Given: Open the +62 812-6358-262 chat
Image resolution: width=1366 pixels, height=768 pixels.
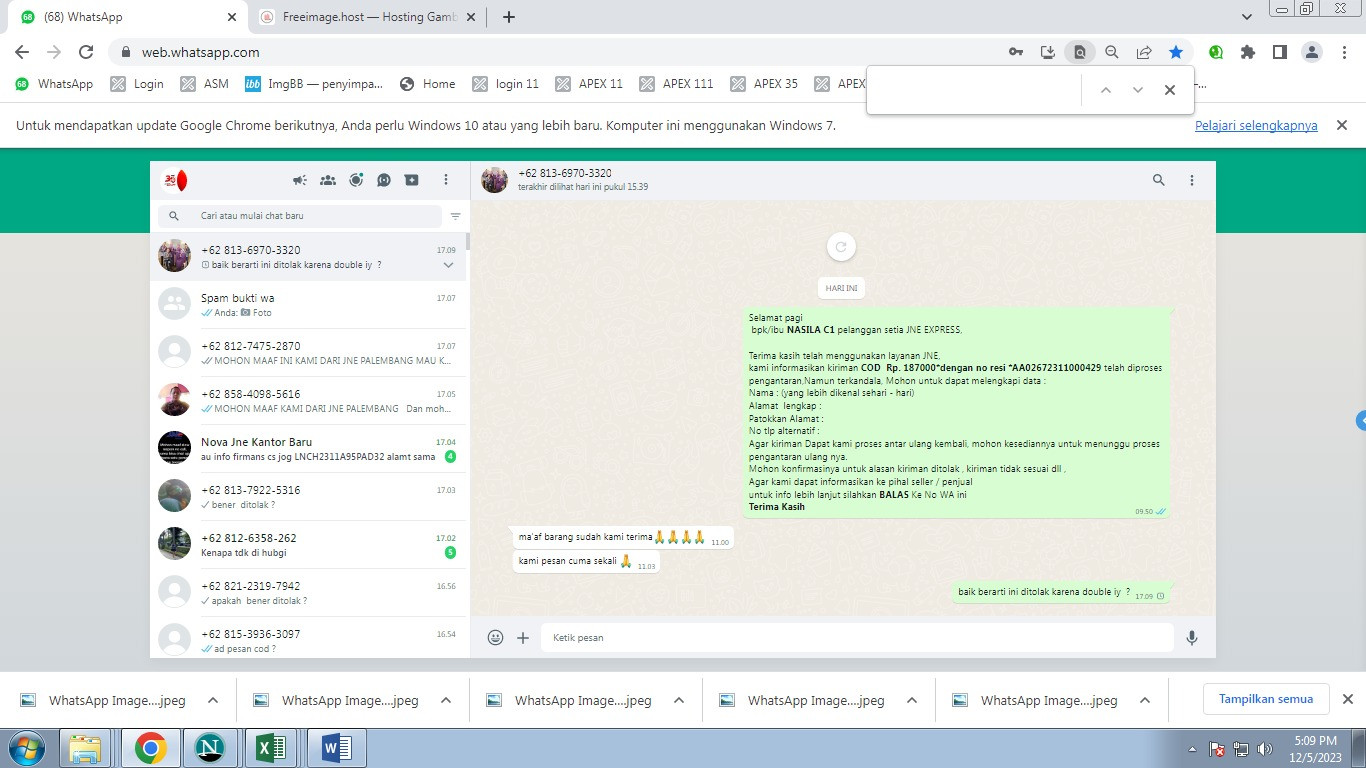Looking at the screenshot, I should point(310,545).
